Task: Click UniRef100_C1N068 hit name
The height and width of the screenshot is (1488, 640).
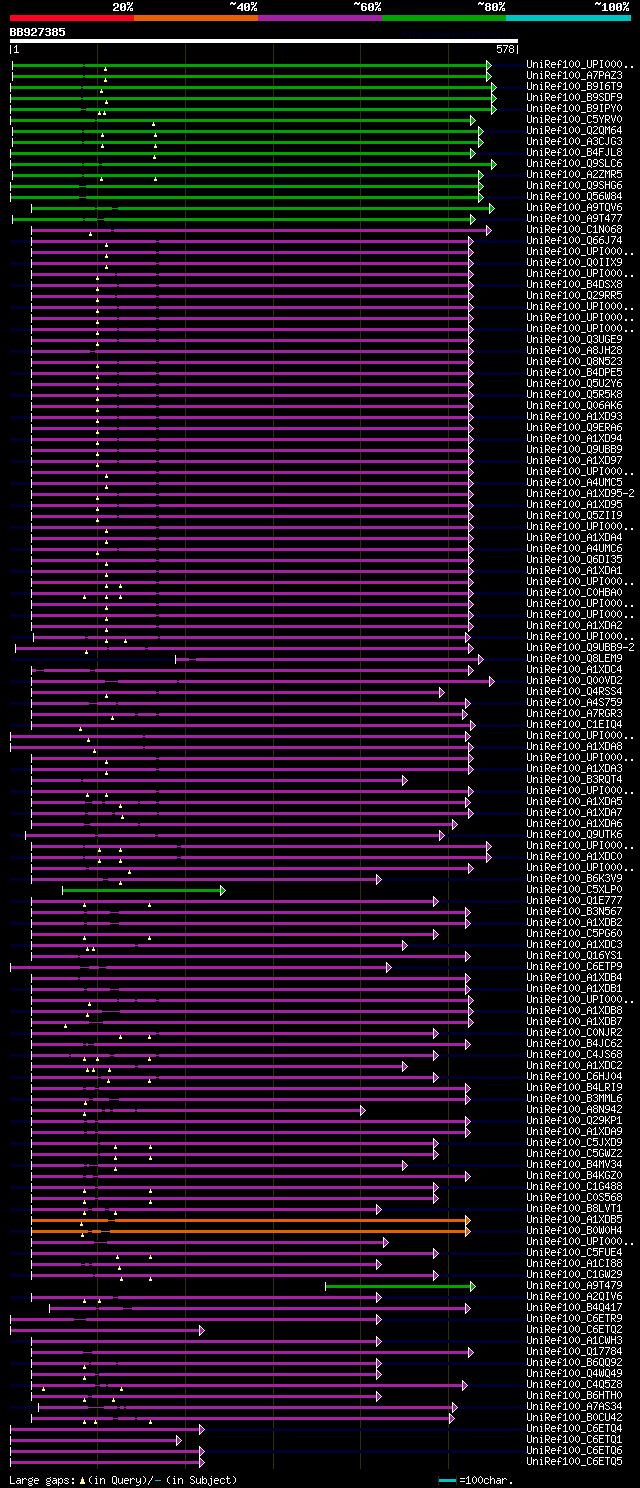Action: point(574,229)
